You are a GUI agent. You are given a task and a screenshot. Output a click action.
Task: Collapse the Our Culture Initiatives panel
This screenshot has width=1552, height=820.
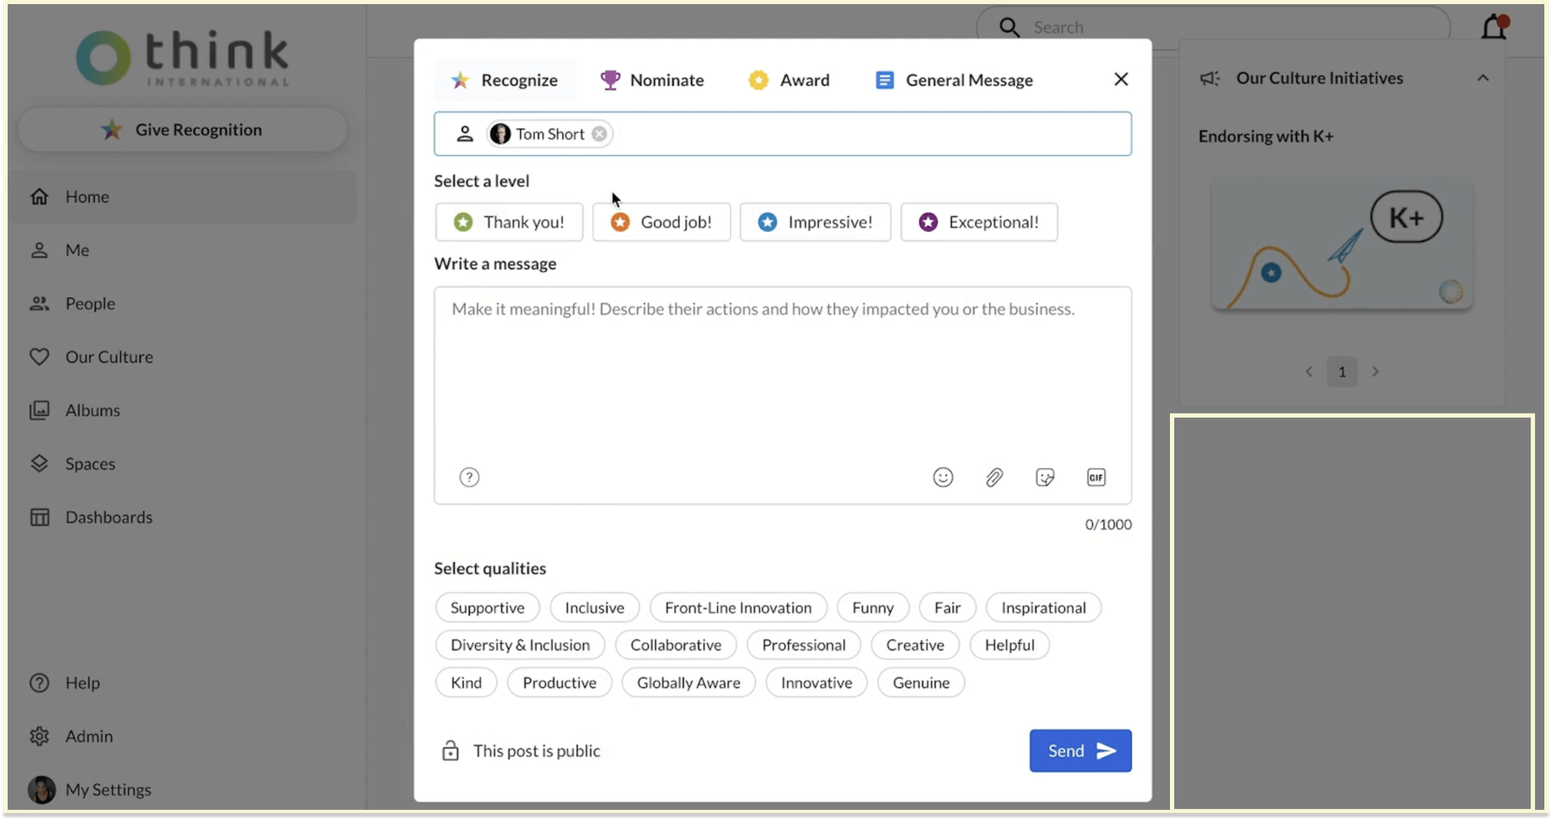[x=1483, y=78]
